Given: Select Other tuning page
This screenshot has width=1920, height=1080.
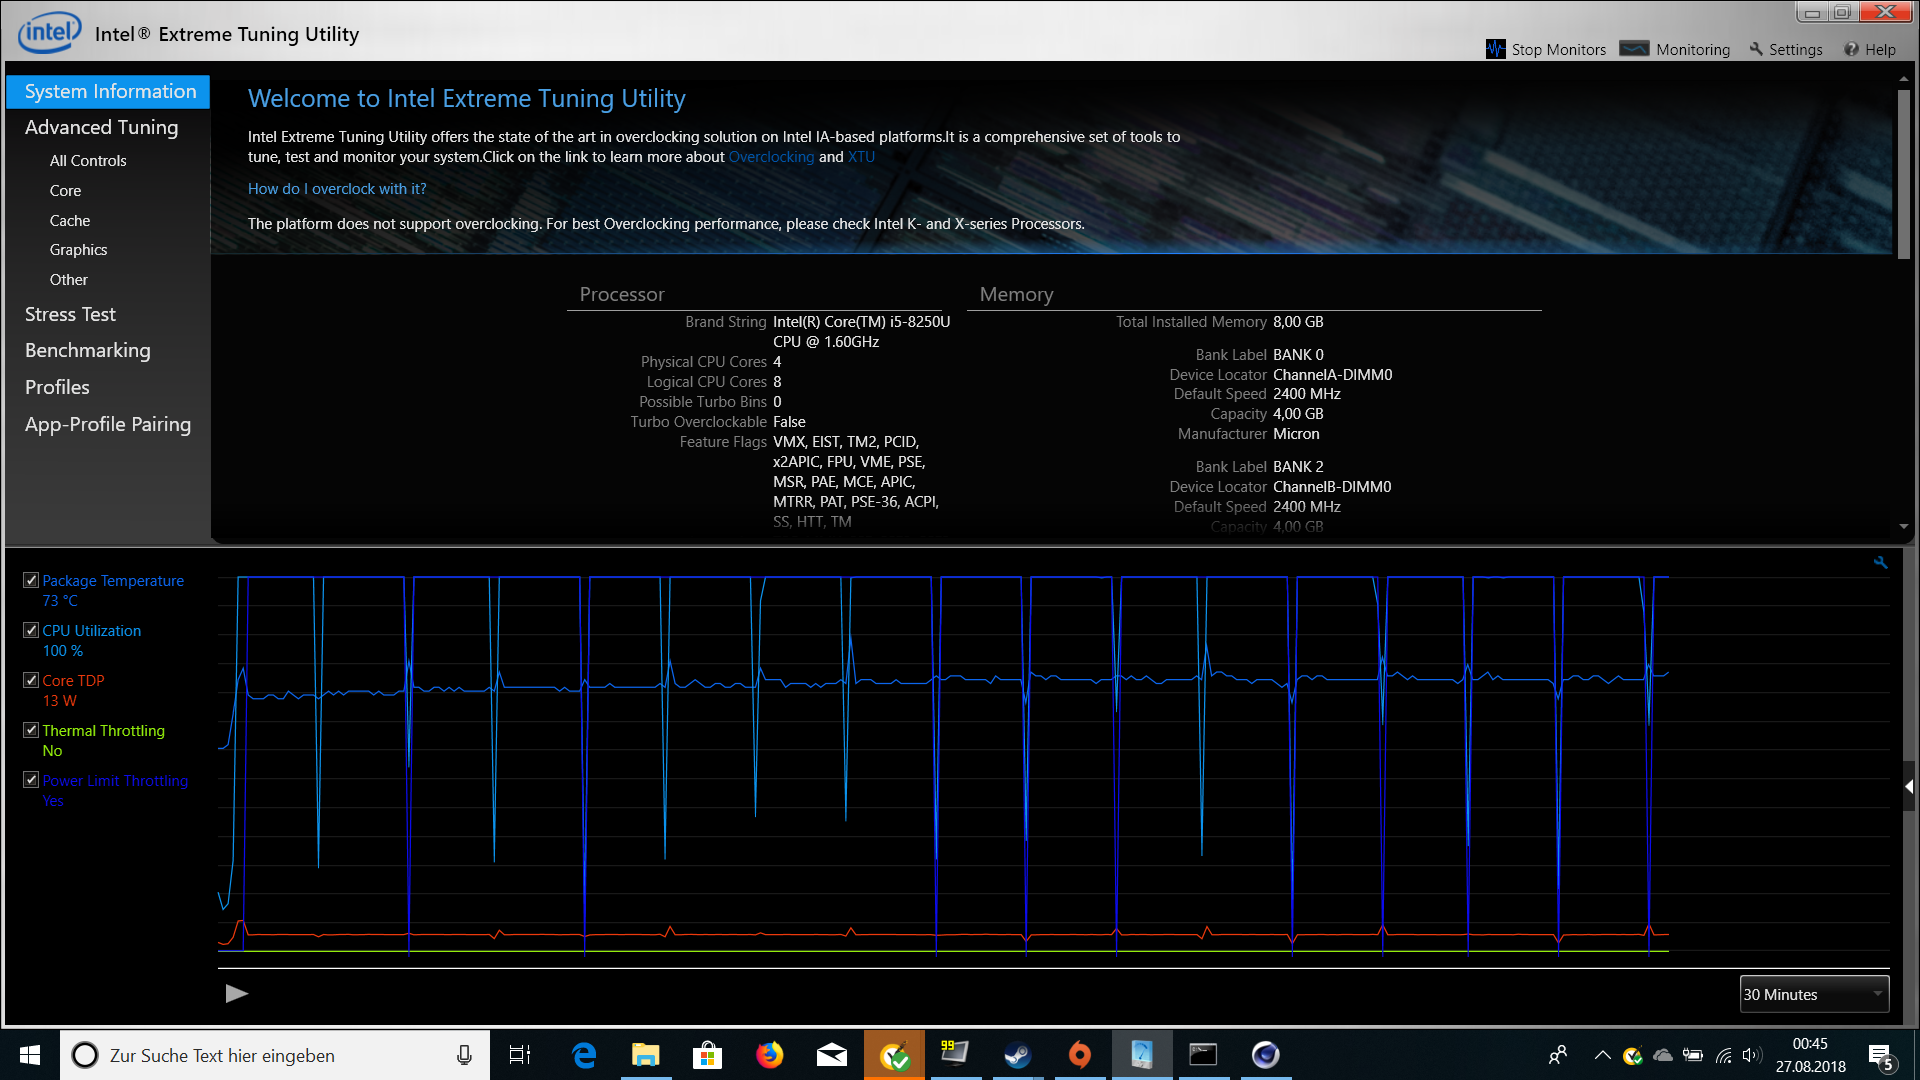Looking at the screenshot, I should point(69,280).
